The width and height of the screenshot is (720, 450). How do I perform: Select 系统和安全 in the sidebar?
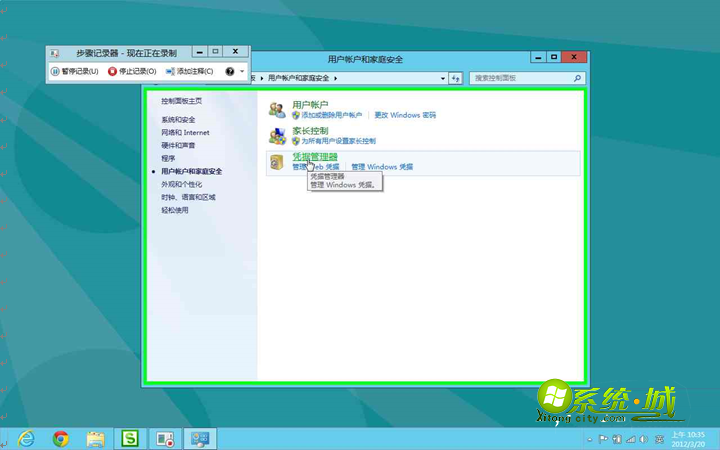point(178,120)
